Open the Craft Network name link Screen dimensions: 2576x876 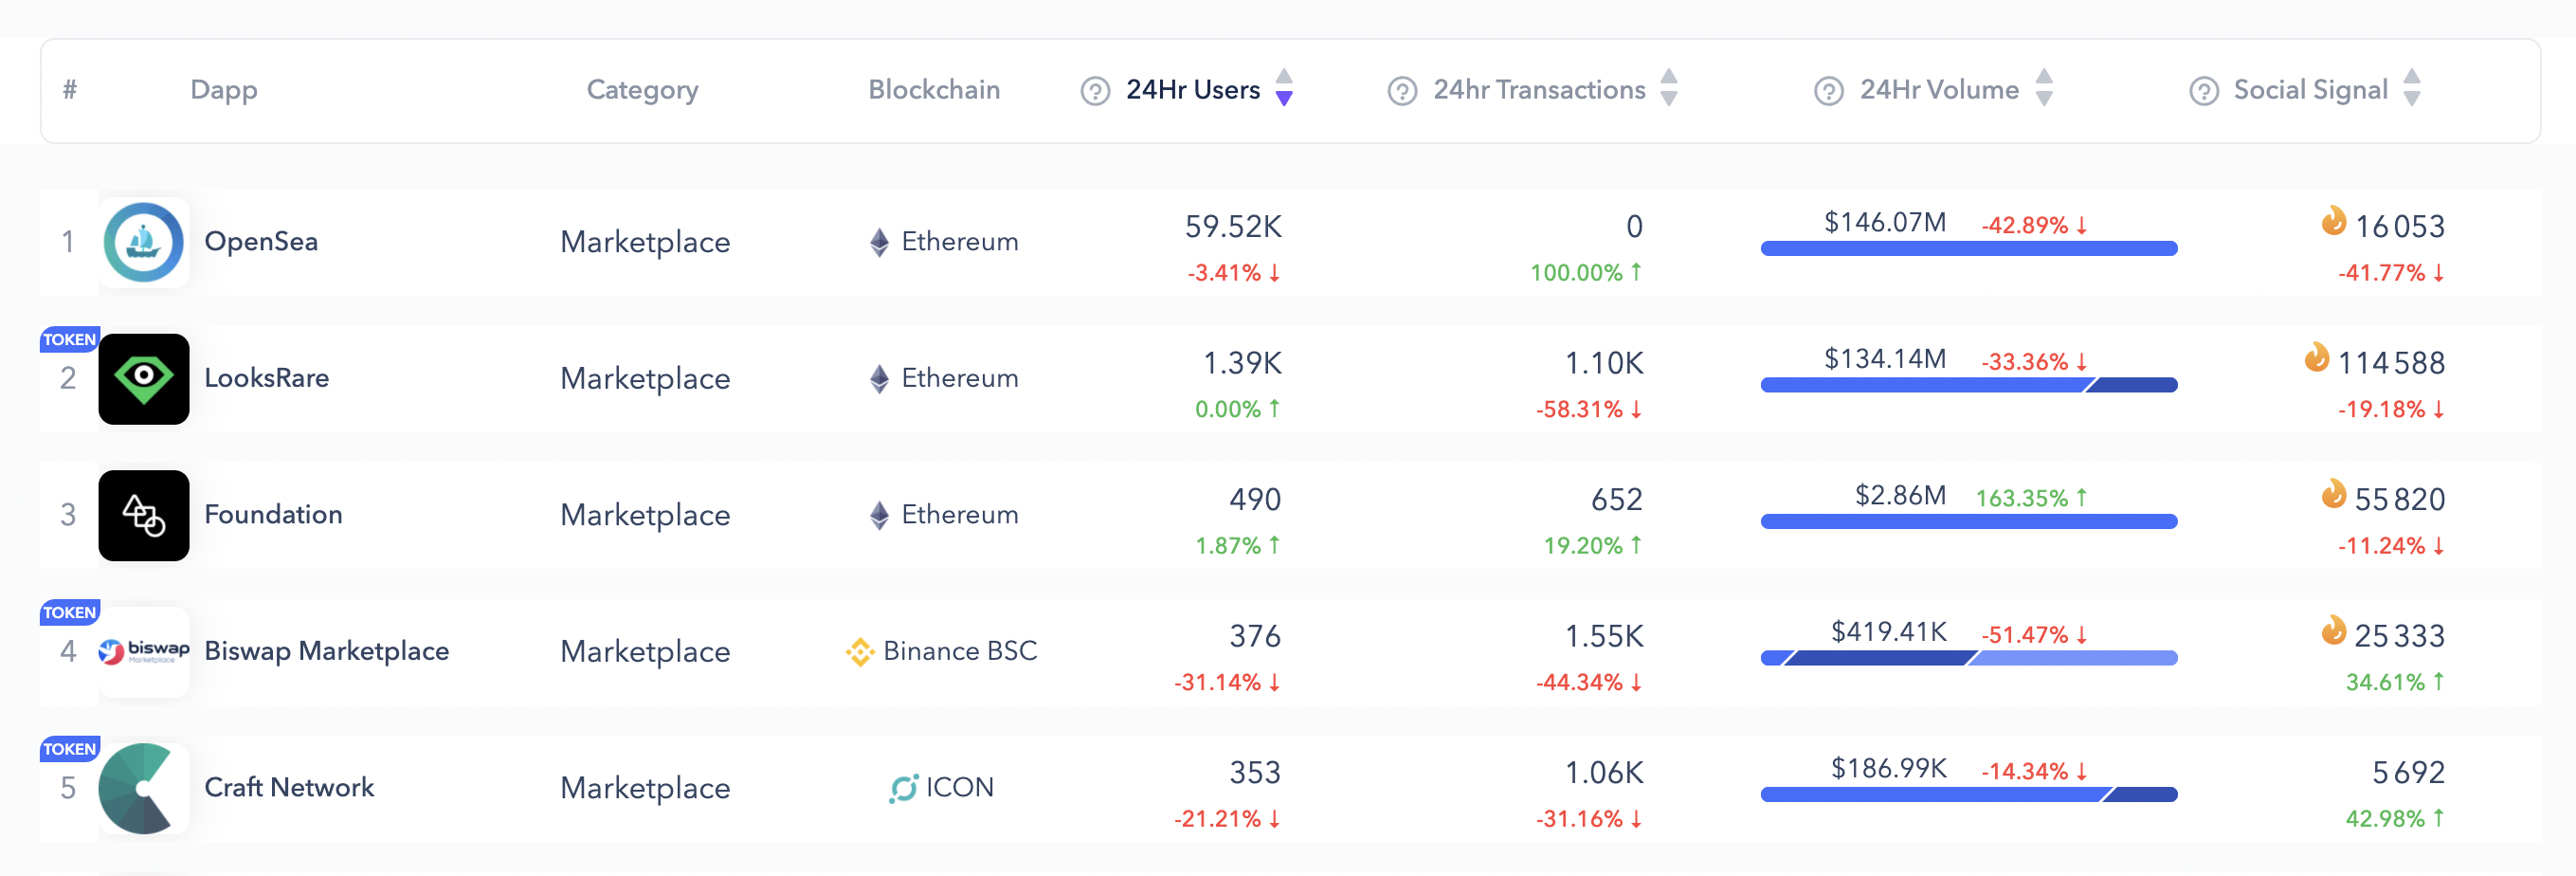[289, 788]
